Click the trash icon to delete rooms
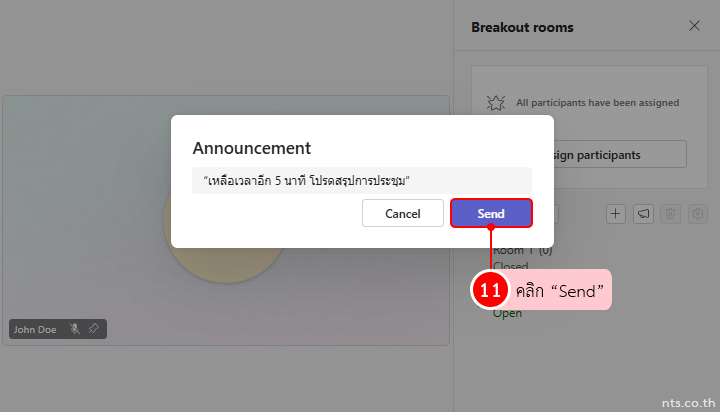 (671, 213)
